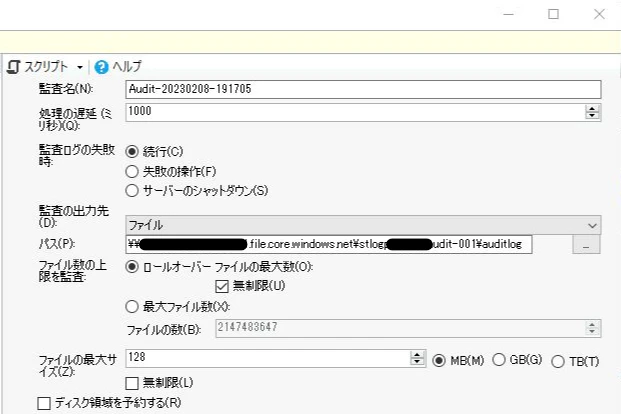621x414 pixels.
Task: Decrease the queue delay with down arrow
Action: (x=592, y=116)
